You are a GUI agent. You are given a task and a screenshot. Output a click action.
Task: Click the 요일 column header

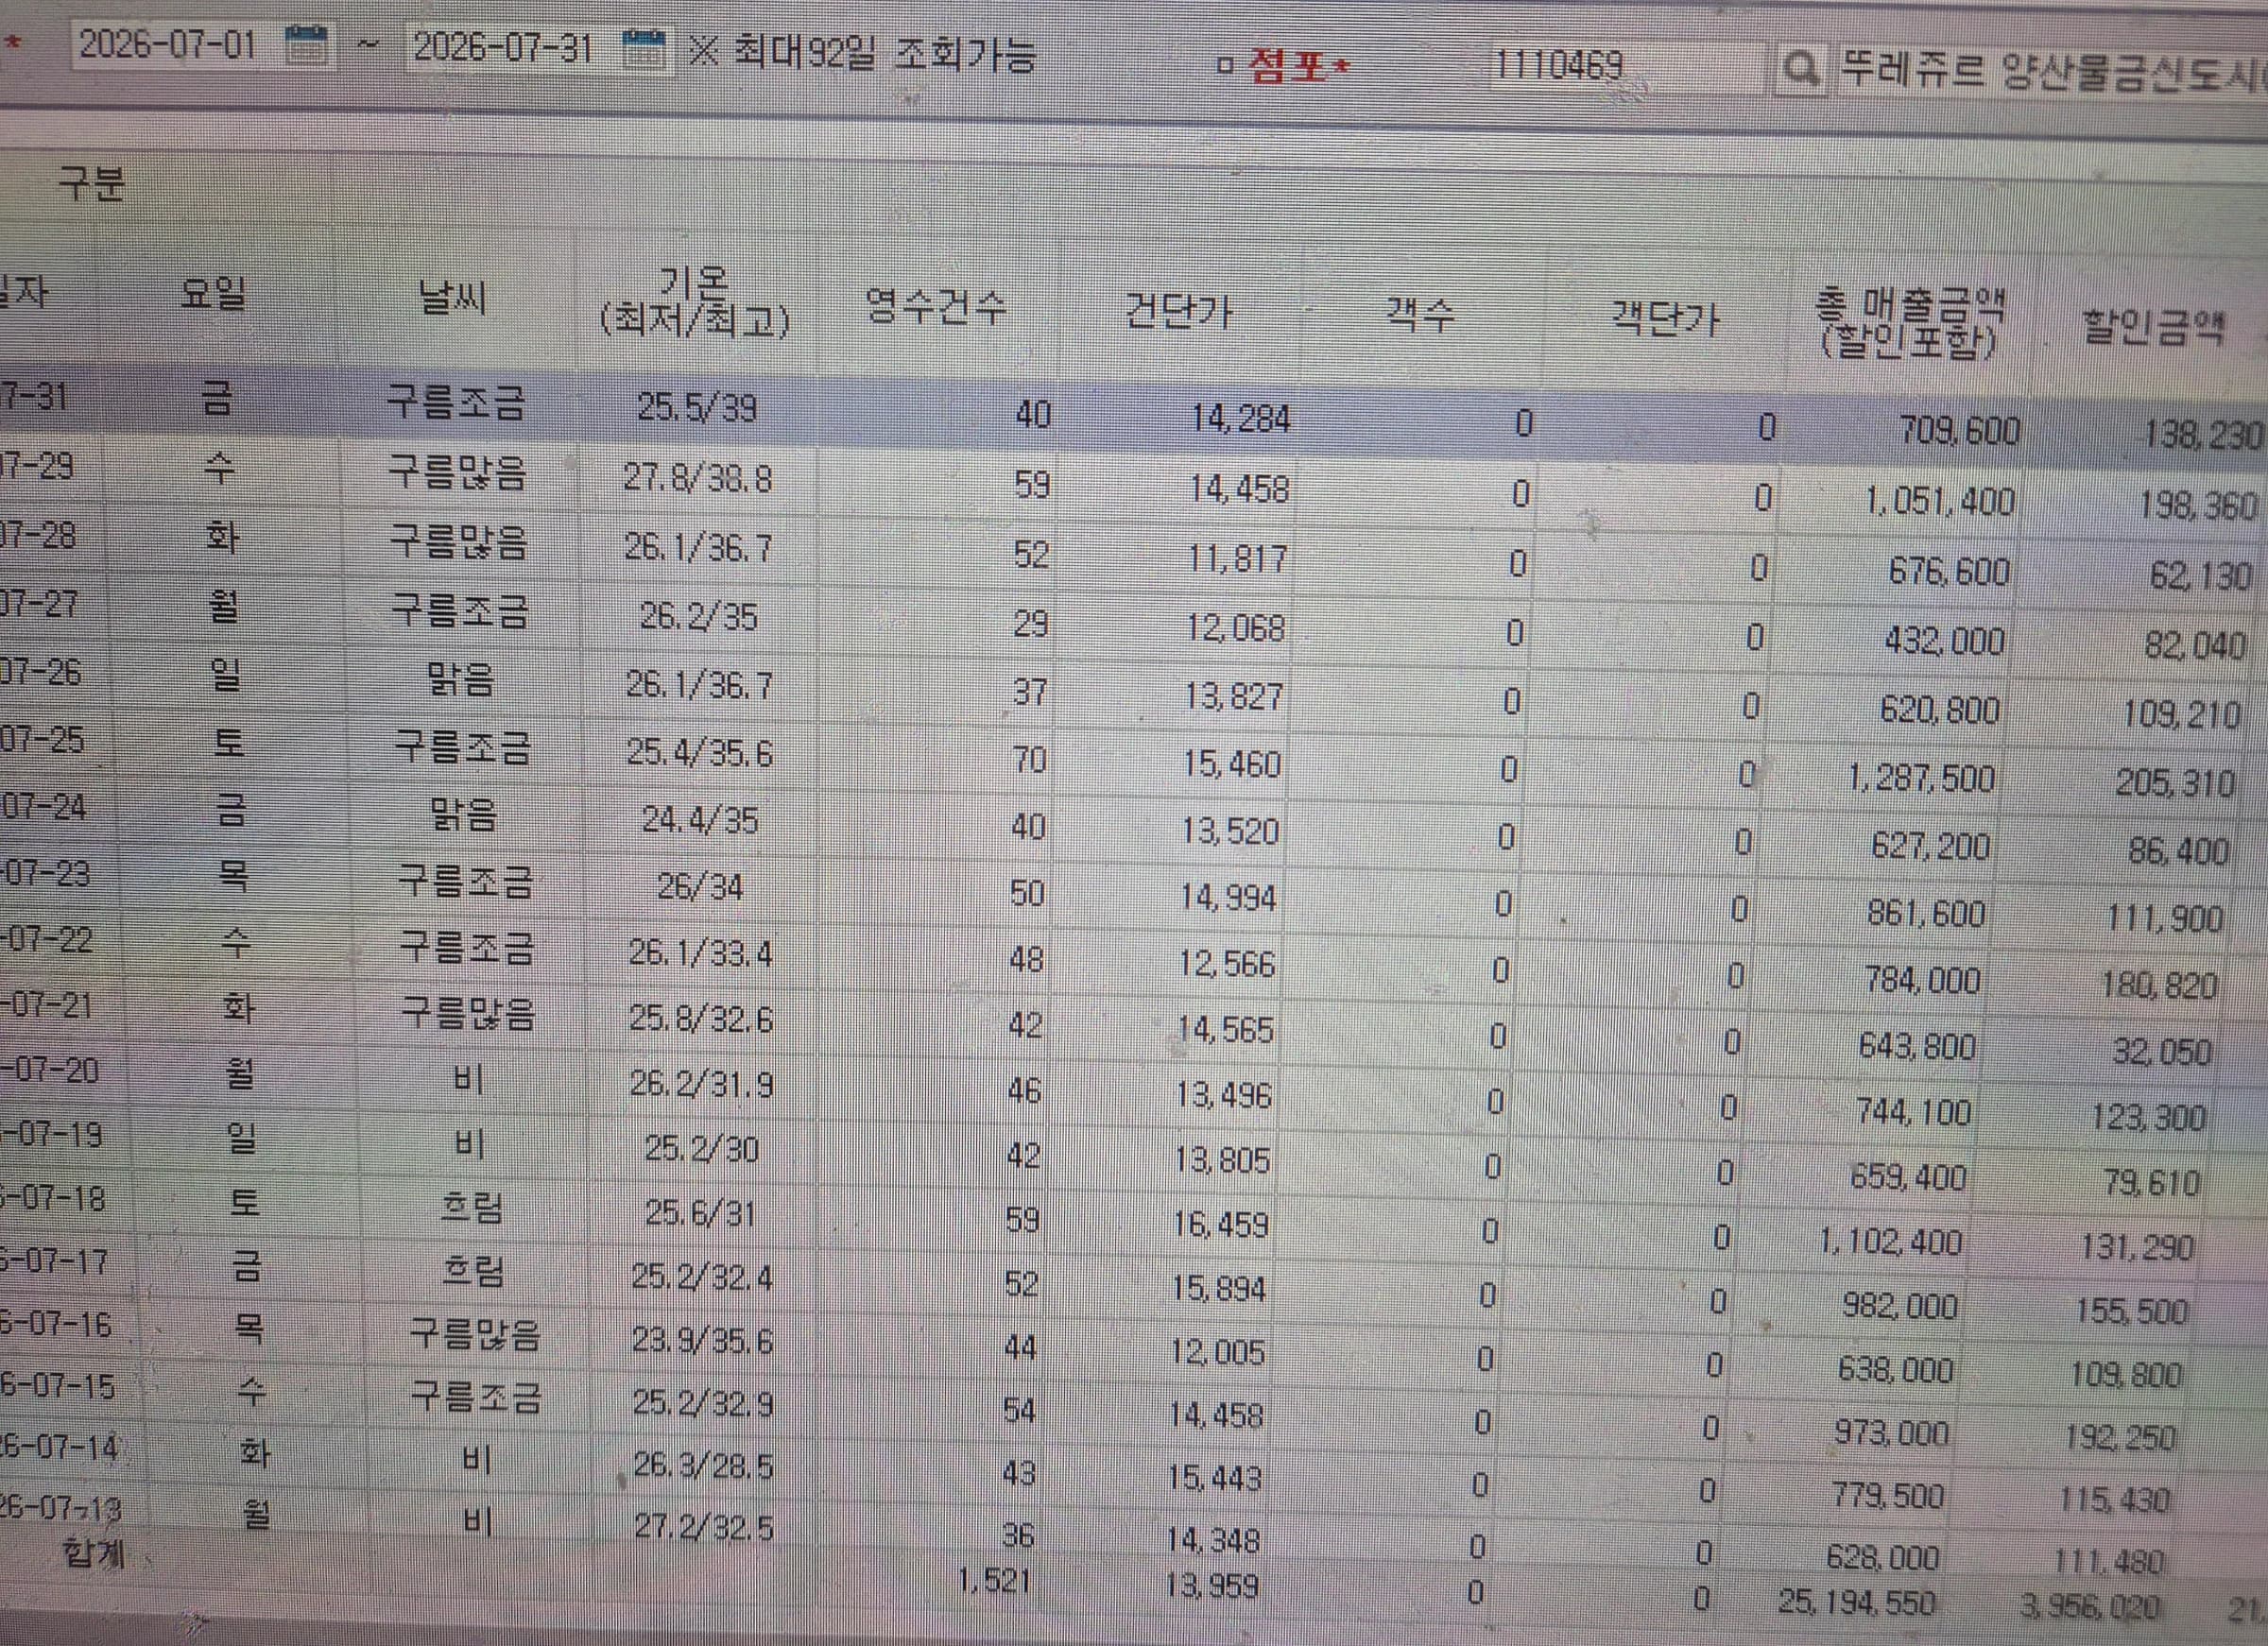point(213,294)
